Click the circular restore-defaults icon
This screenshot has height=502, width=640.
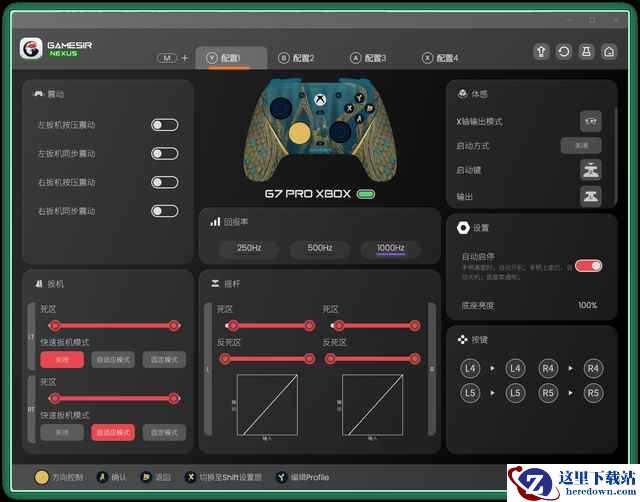pos(564,52)
